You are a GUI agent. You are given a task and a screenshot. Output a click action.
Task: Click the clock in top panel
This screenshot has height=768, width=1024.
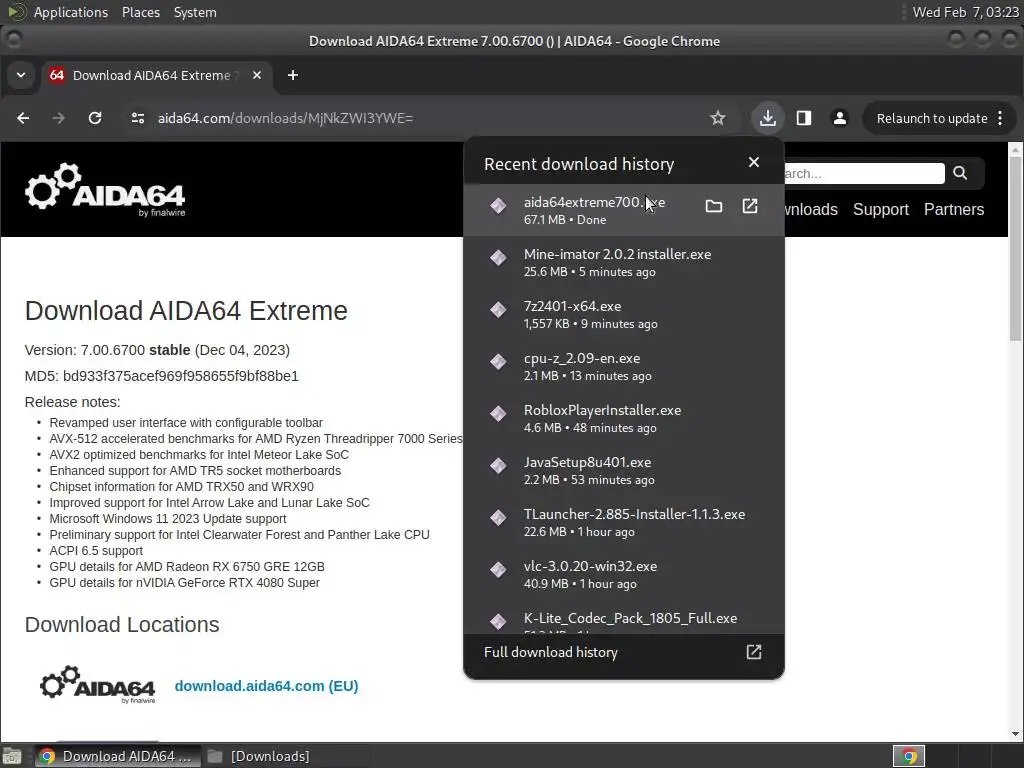click(965, 12)
